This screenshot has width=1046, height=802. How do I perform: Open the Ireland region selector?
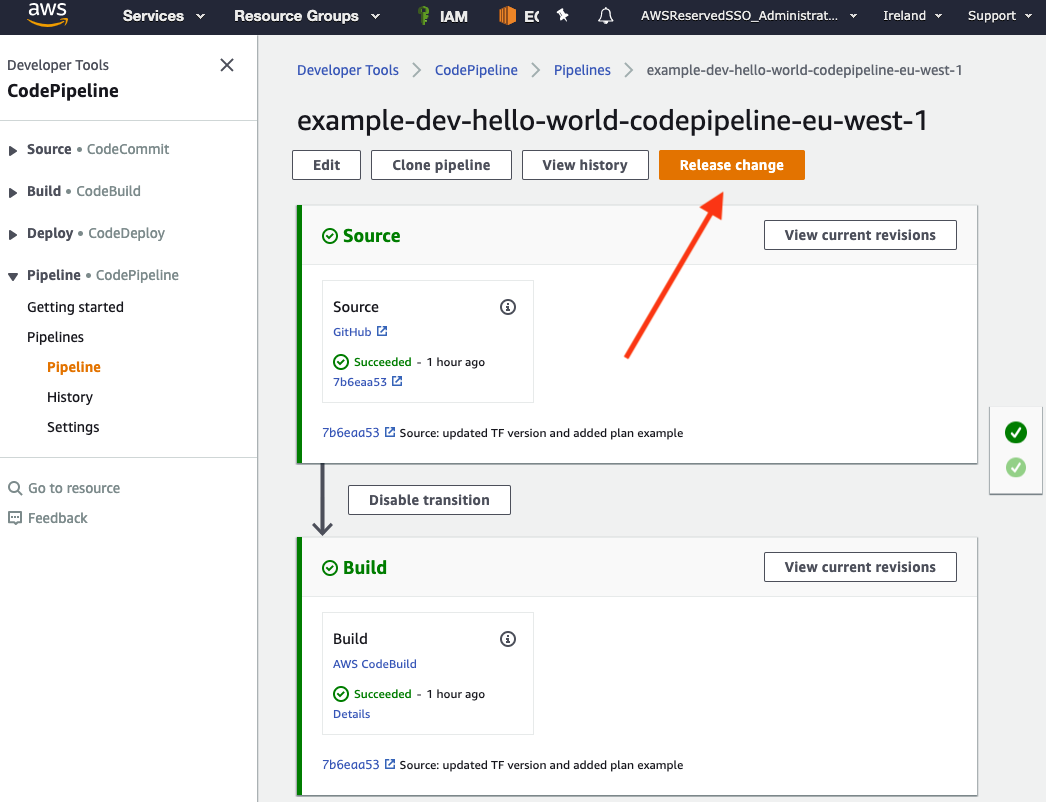(913, 16)
